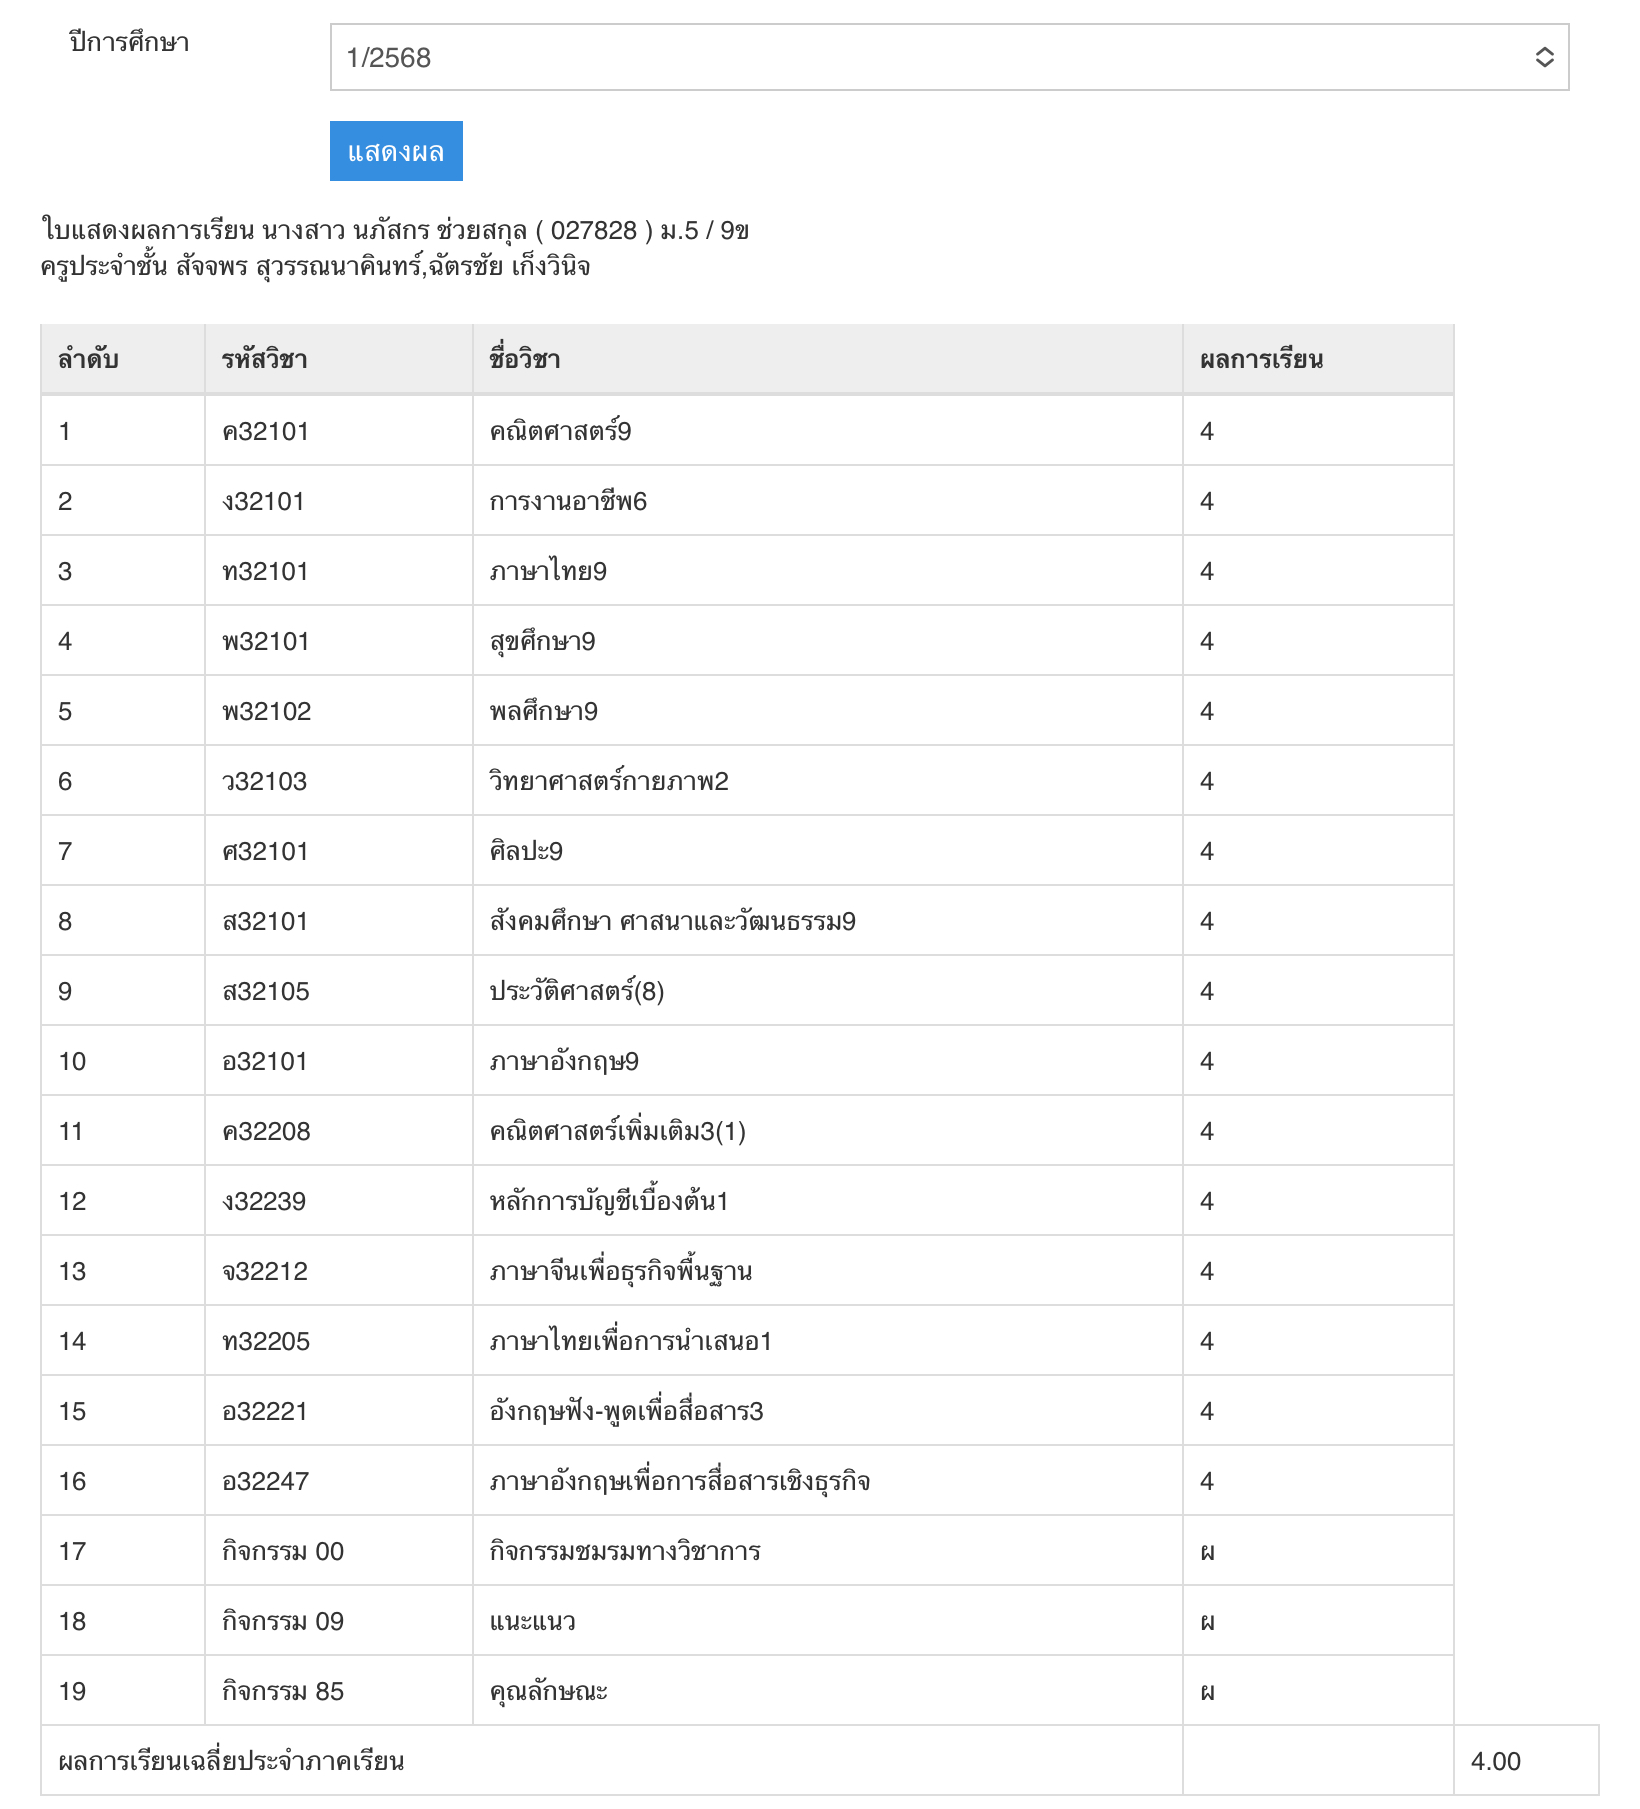The image size is (1640, 1809).
Task: Click the คุณลักษณะ activity name
Action: point(548,1691)
